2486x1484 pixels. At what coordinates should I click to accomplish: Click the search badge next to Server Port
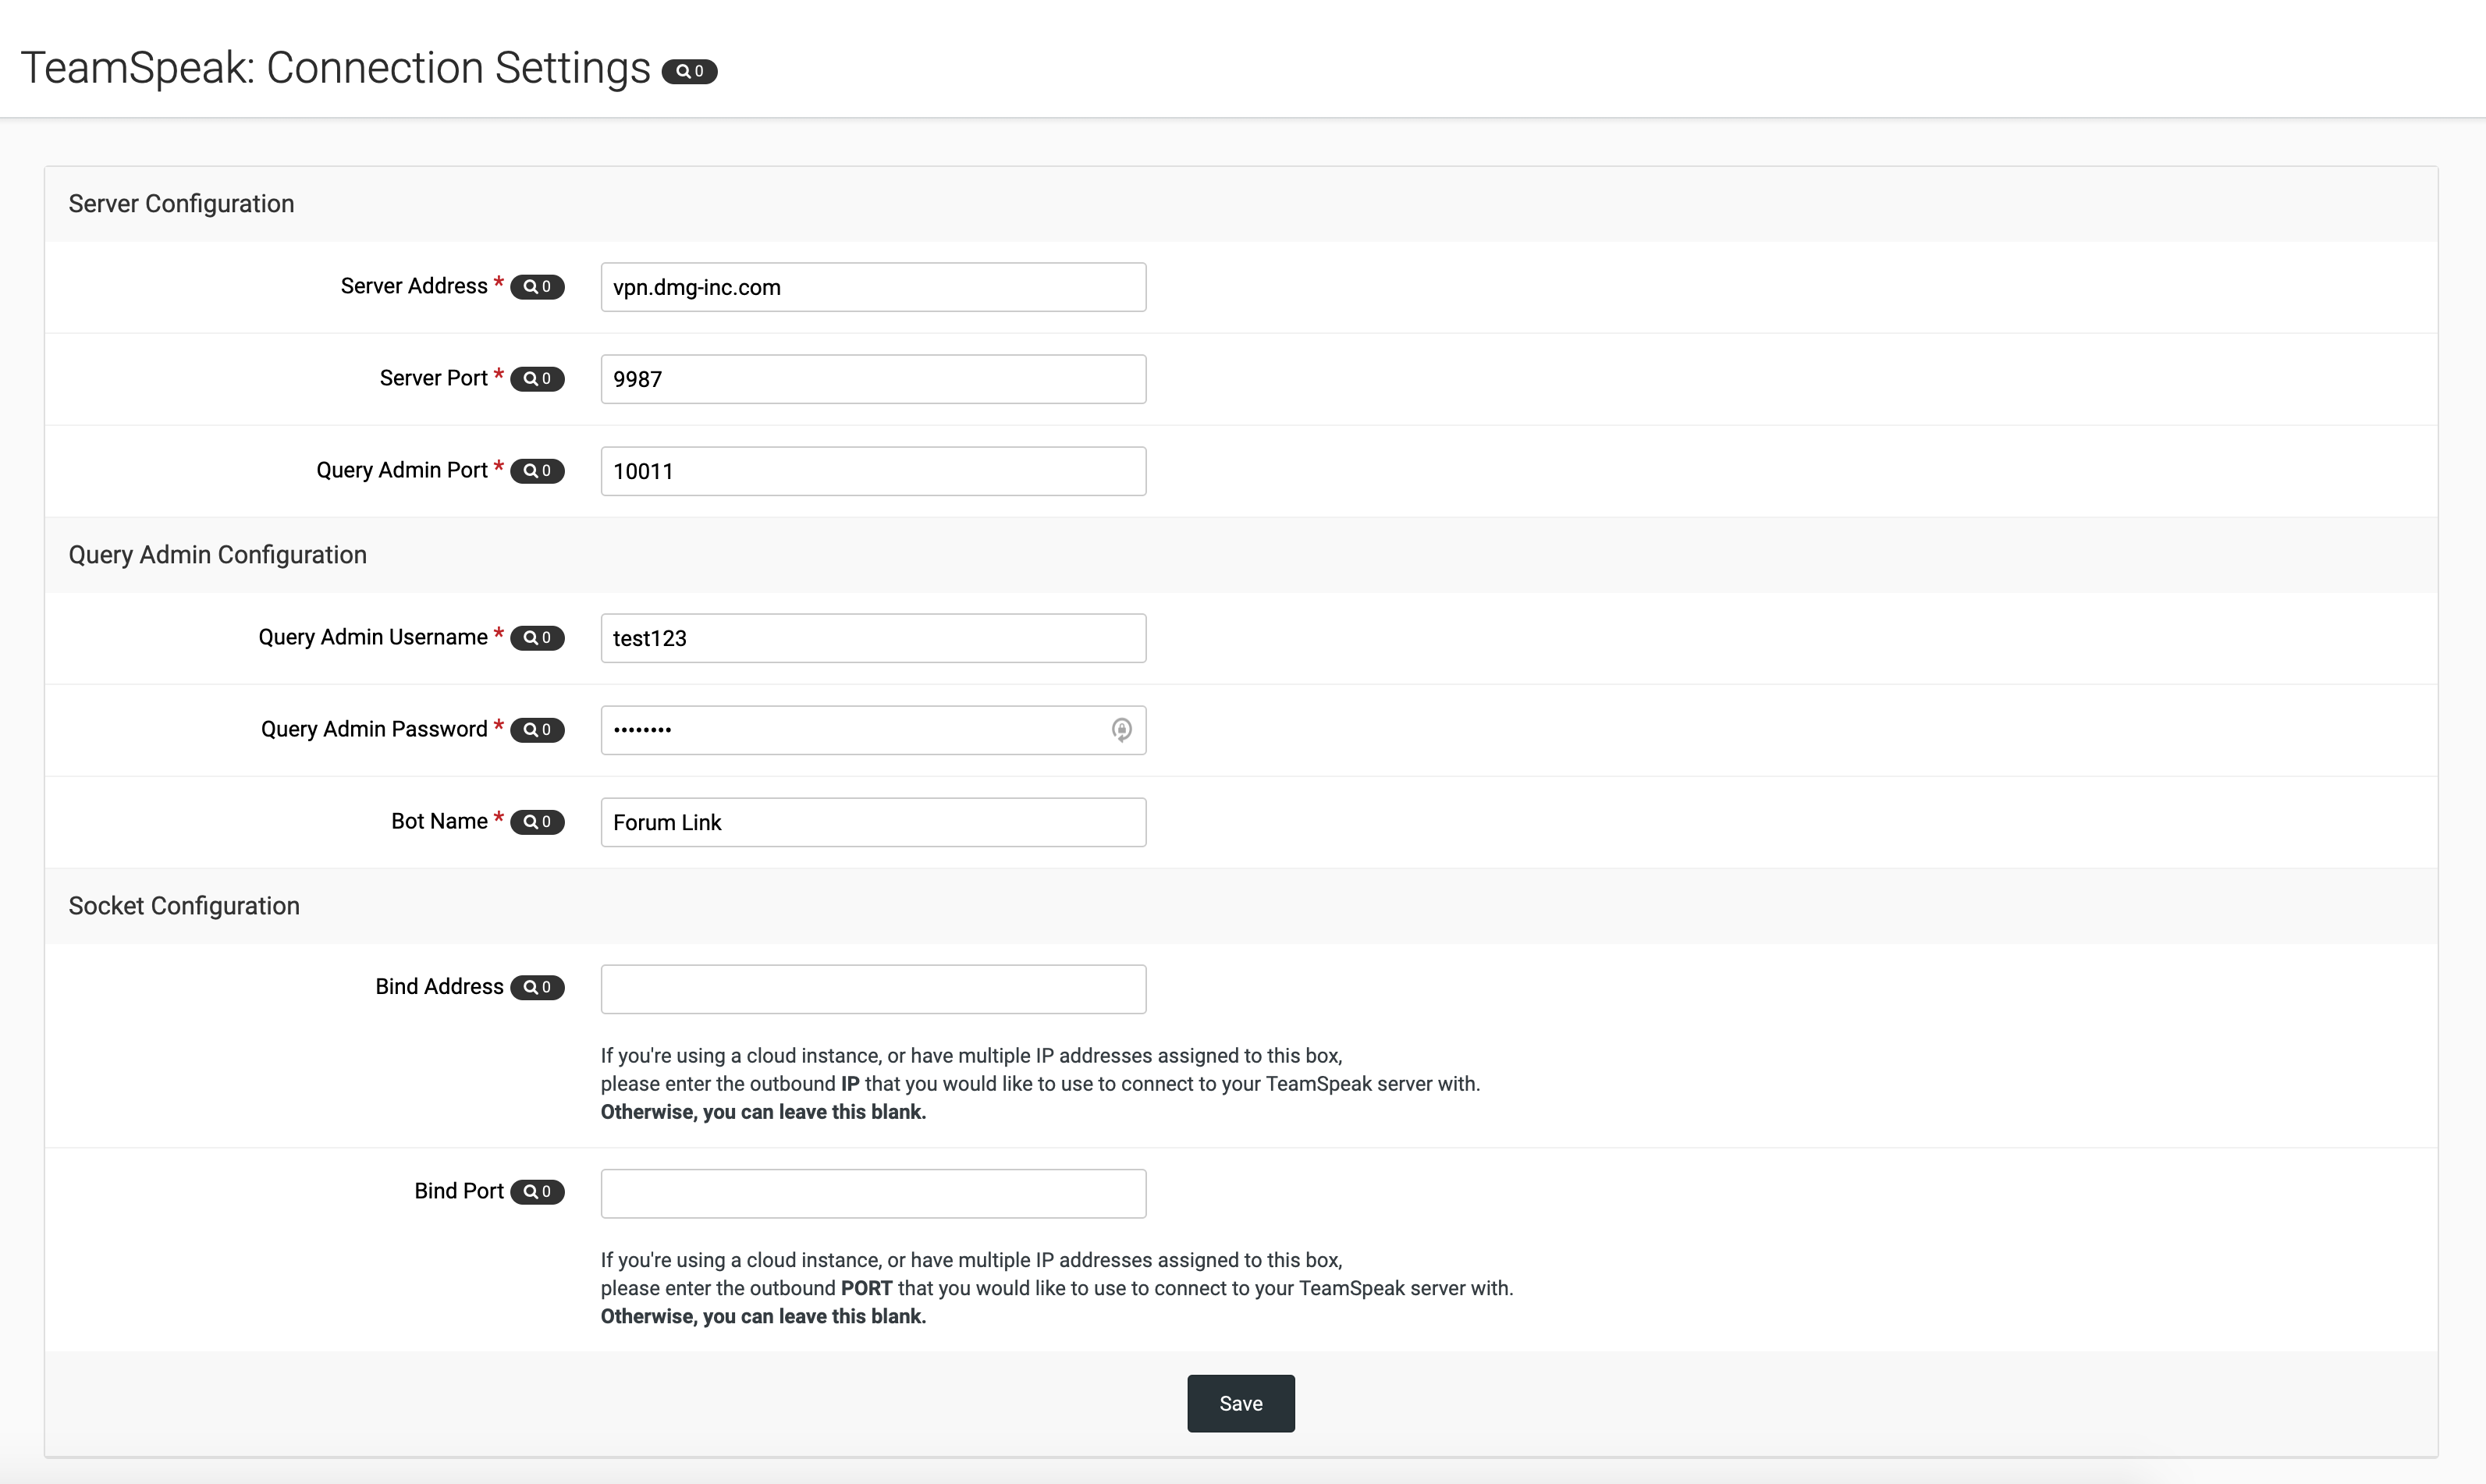point(537,379)
